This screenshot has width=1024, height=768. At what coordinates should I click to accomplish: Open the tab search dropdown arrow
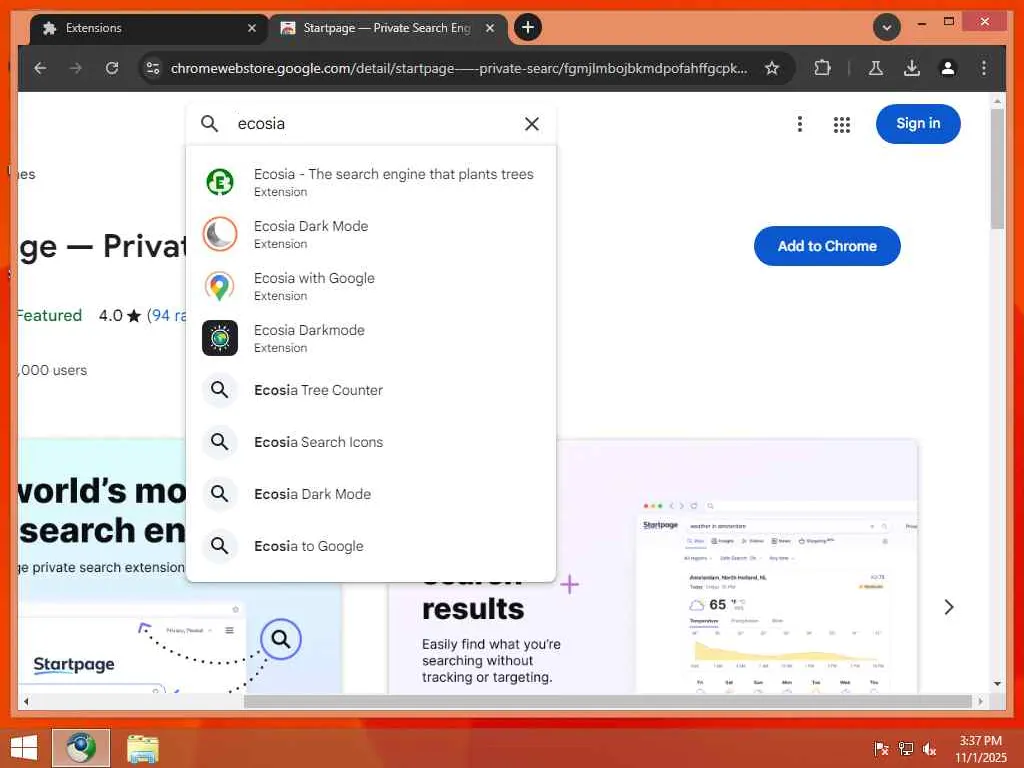click(x=887, y=27)
